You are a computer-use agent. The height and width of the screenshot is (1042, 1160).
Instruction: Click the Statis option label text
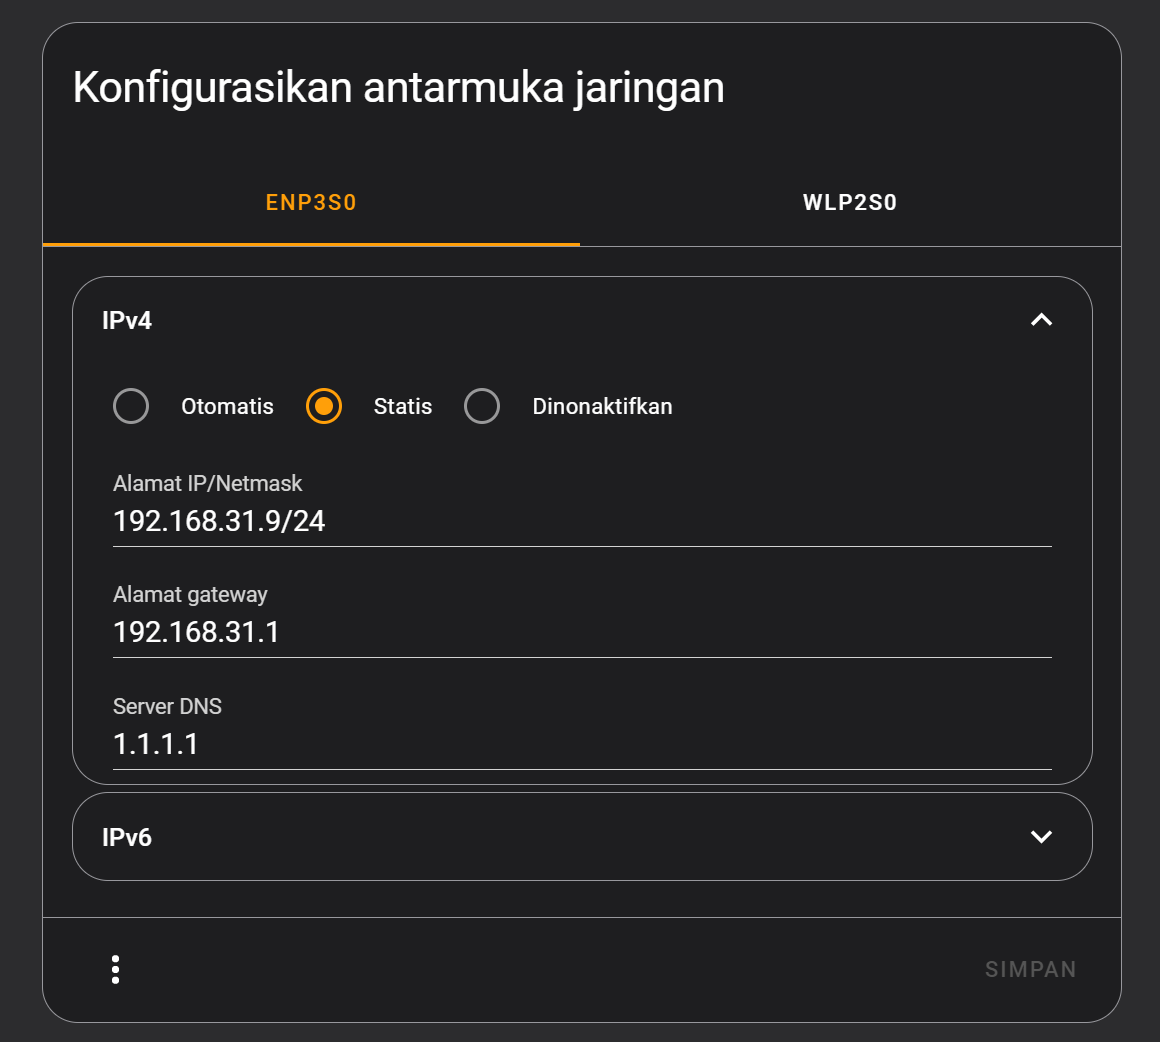(x=402, y=406)
